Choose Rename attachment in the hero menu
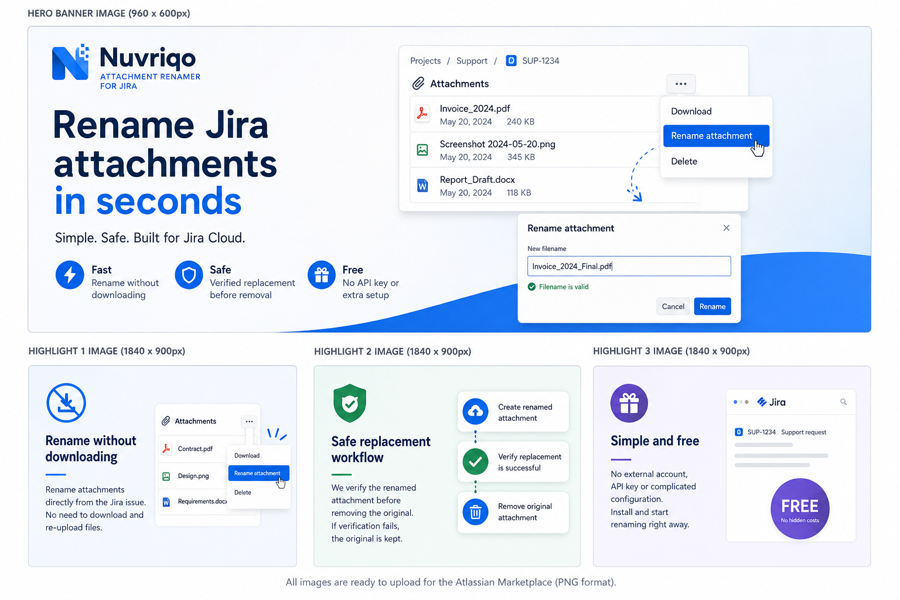This screenshot has width=900, height=600. 716,136
